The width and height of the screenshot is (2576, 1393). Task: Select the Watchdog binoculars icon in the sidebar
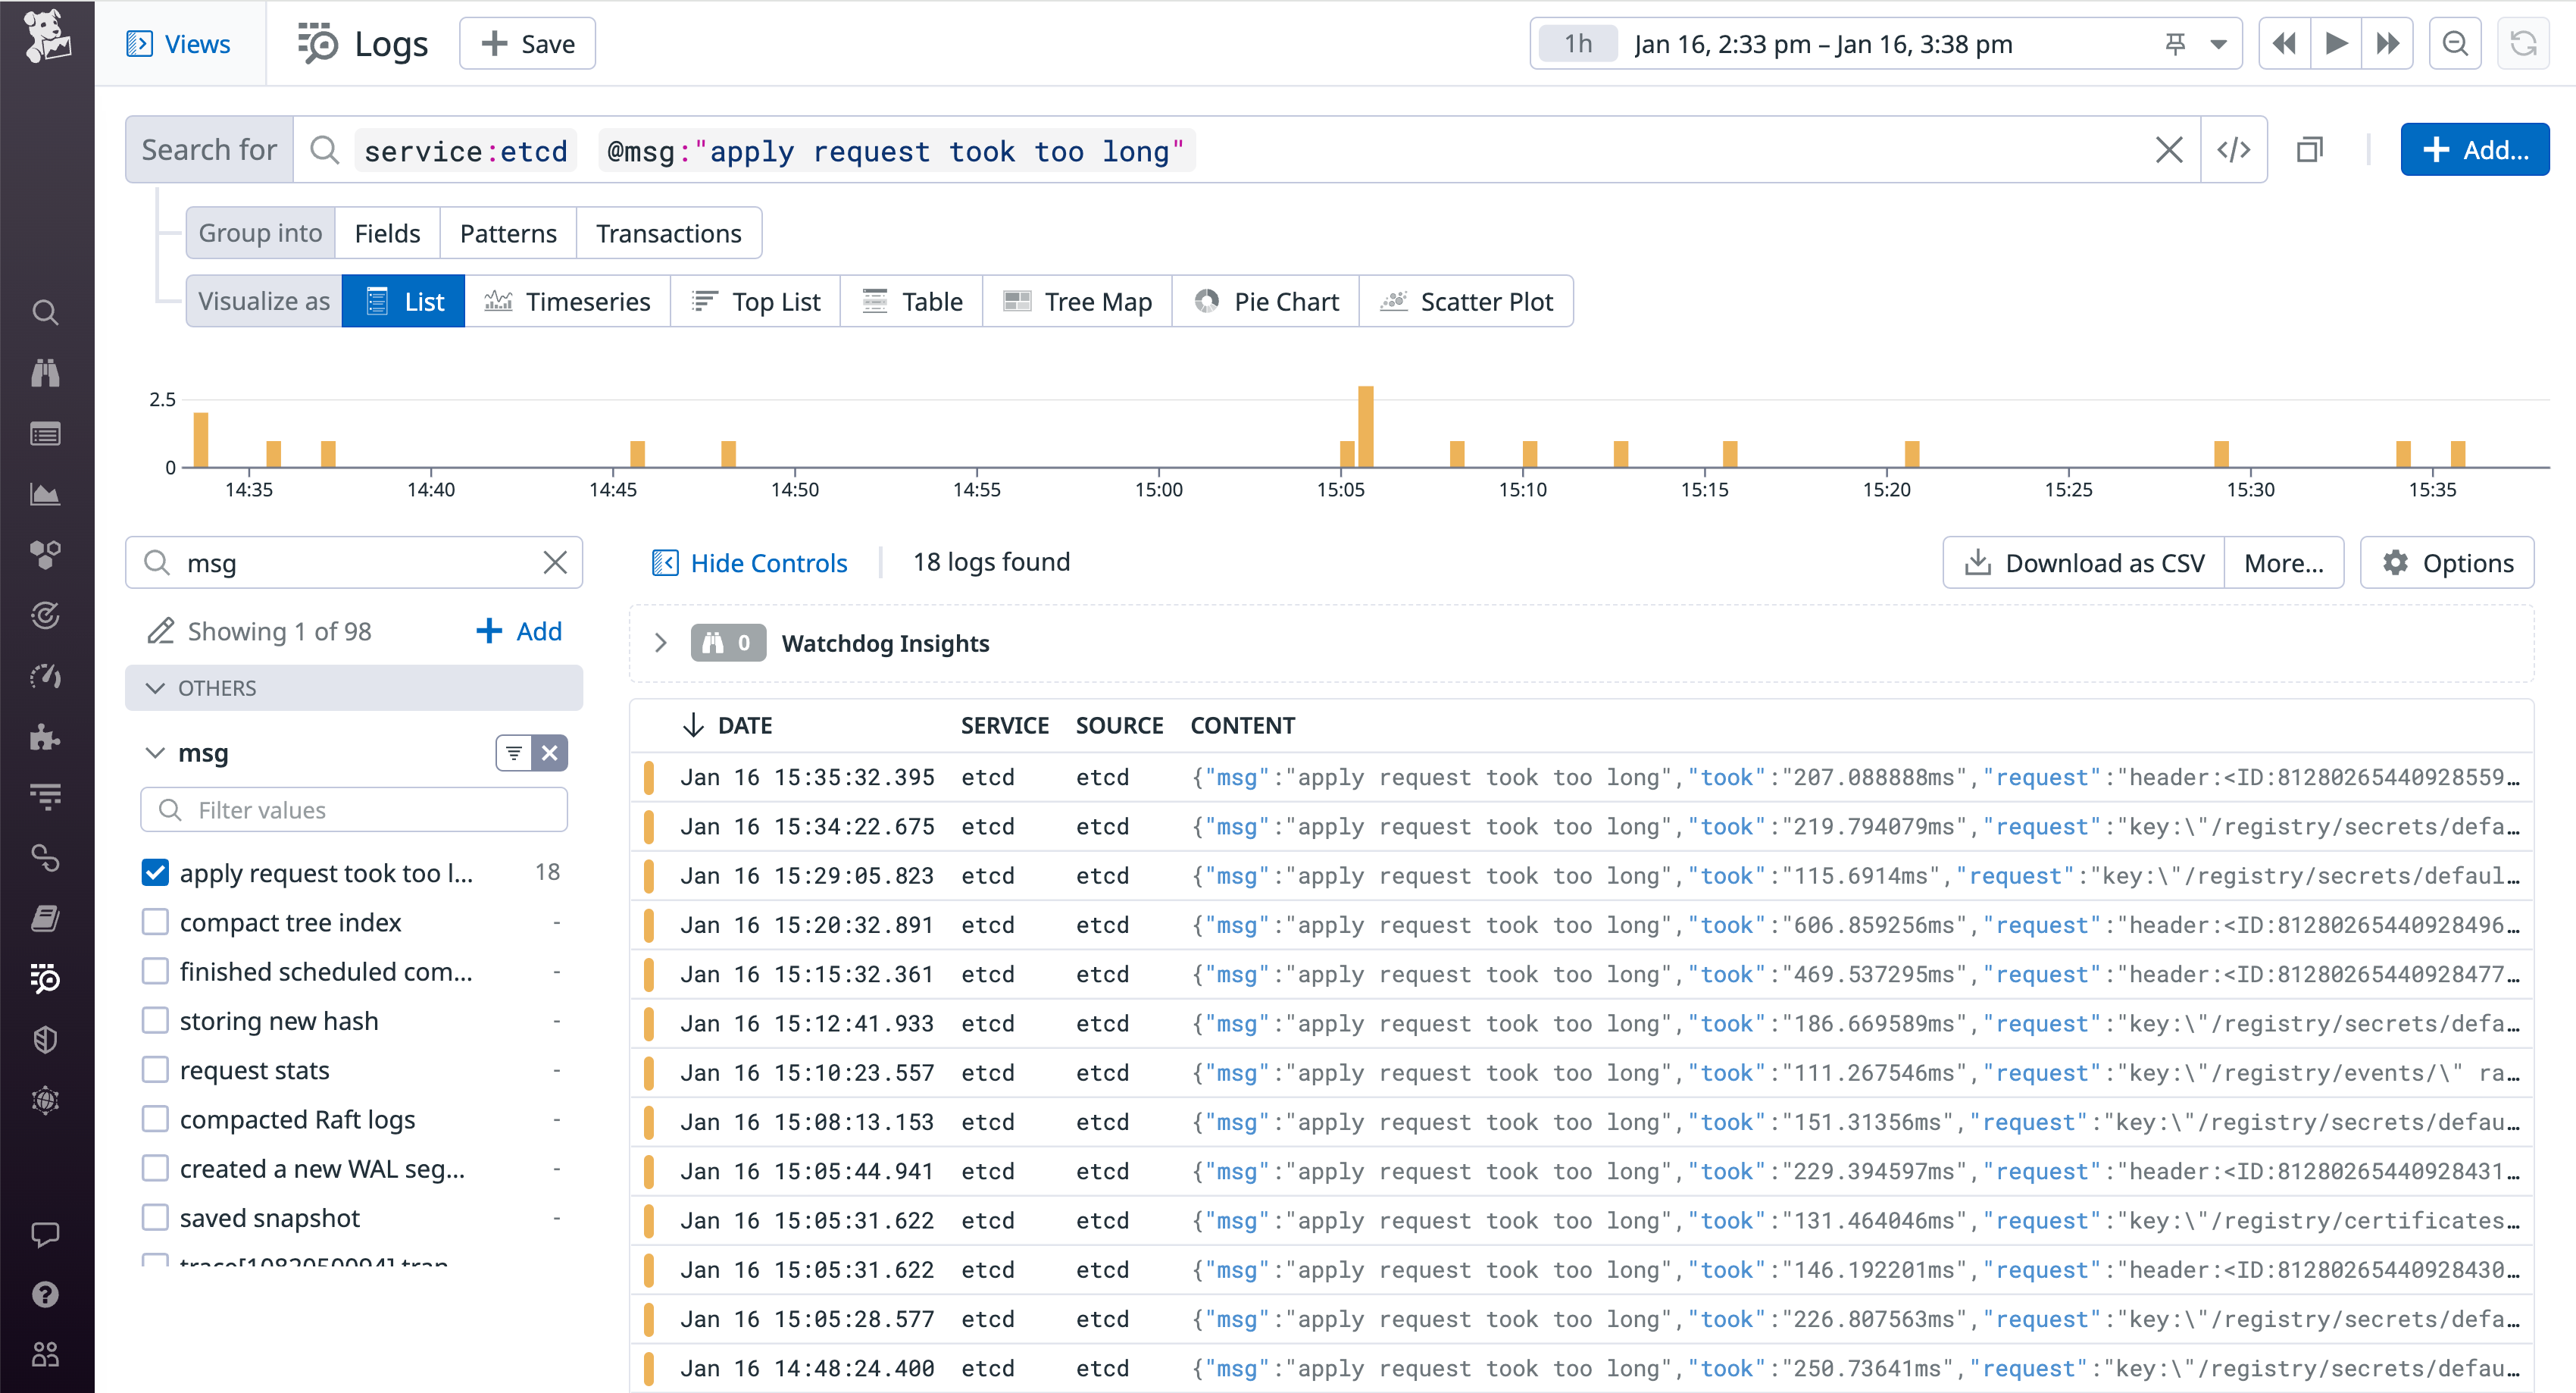click(x=46, y=373)
